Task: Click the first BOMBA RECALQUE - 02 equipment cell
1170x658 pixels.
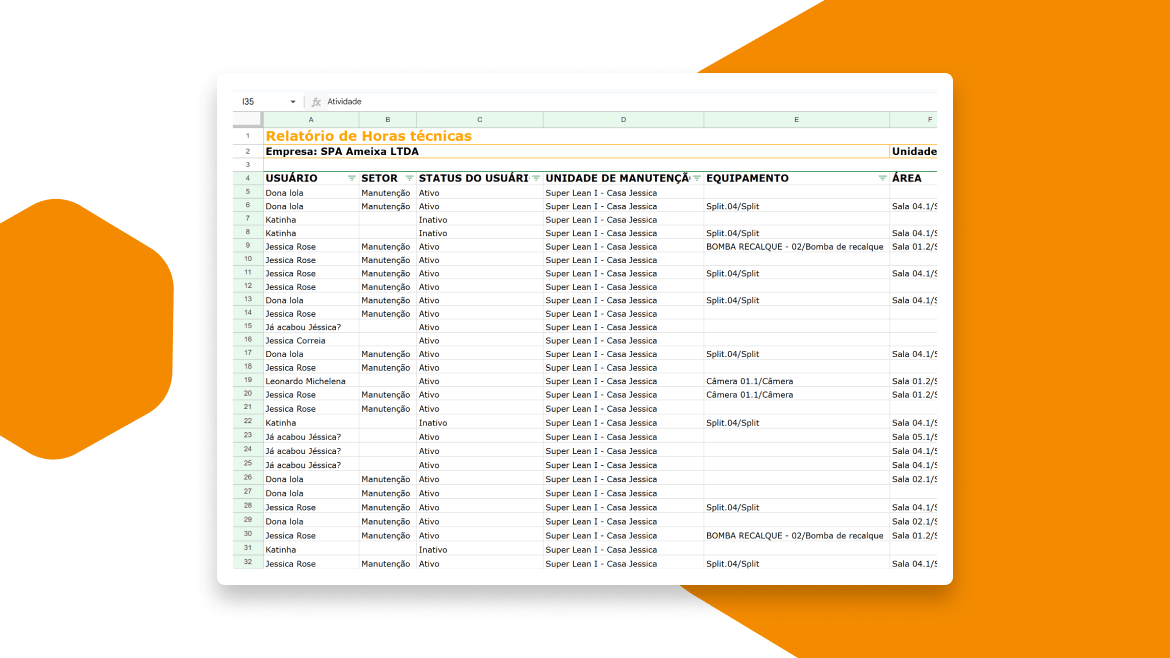Action: [794, 246]
